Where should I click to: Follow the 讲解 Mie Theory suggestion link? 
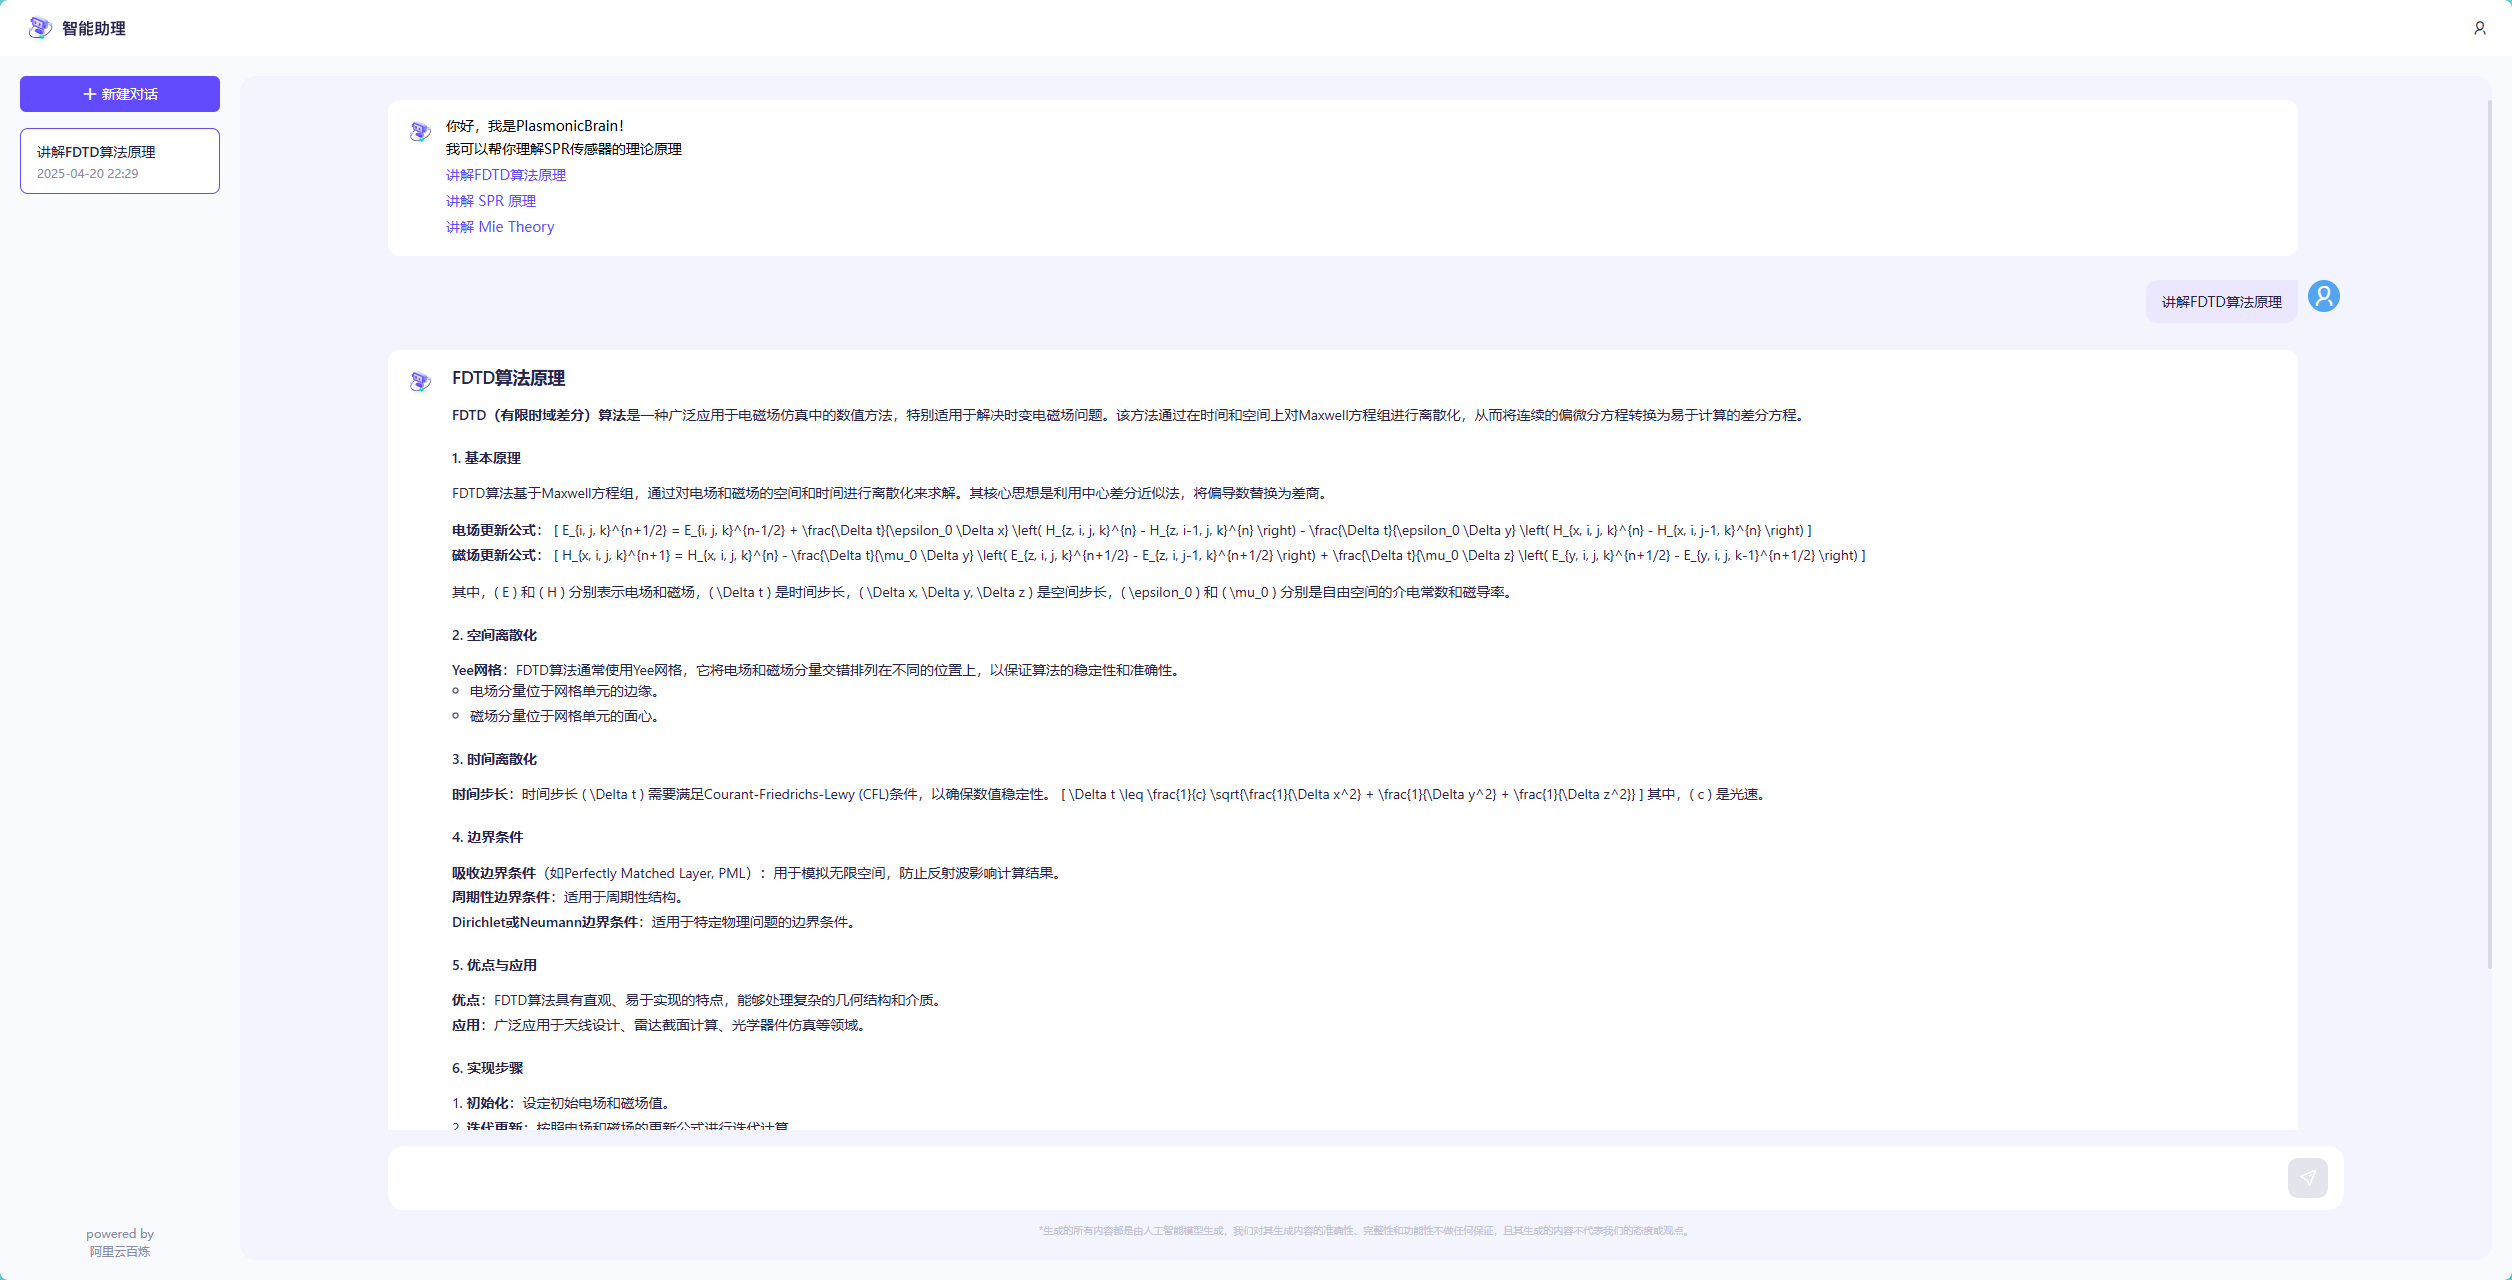[x=499, y=227]
